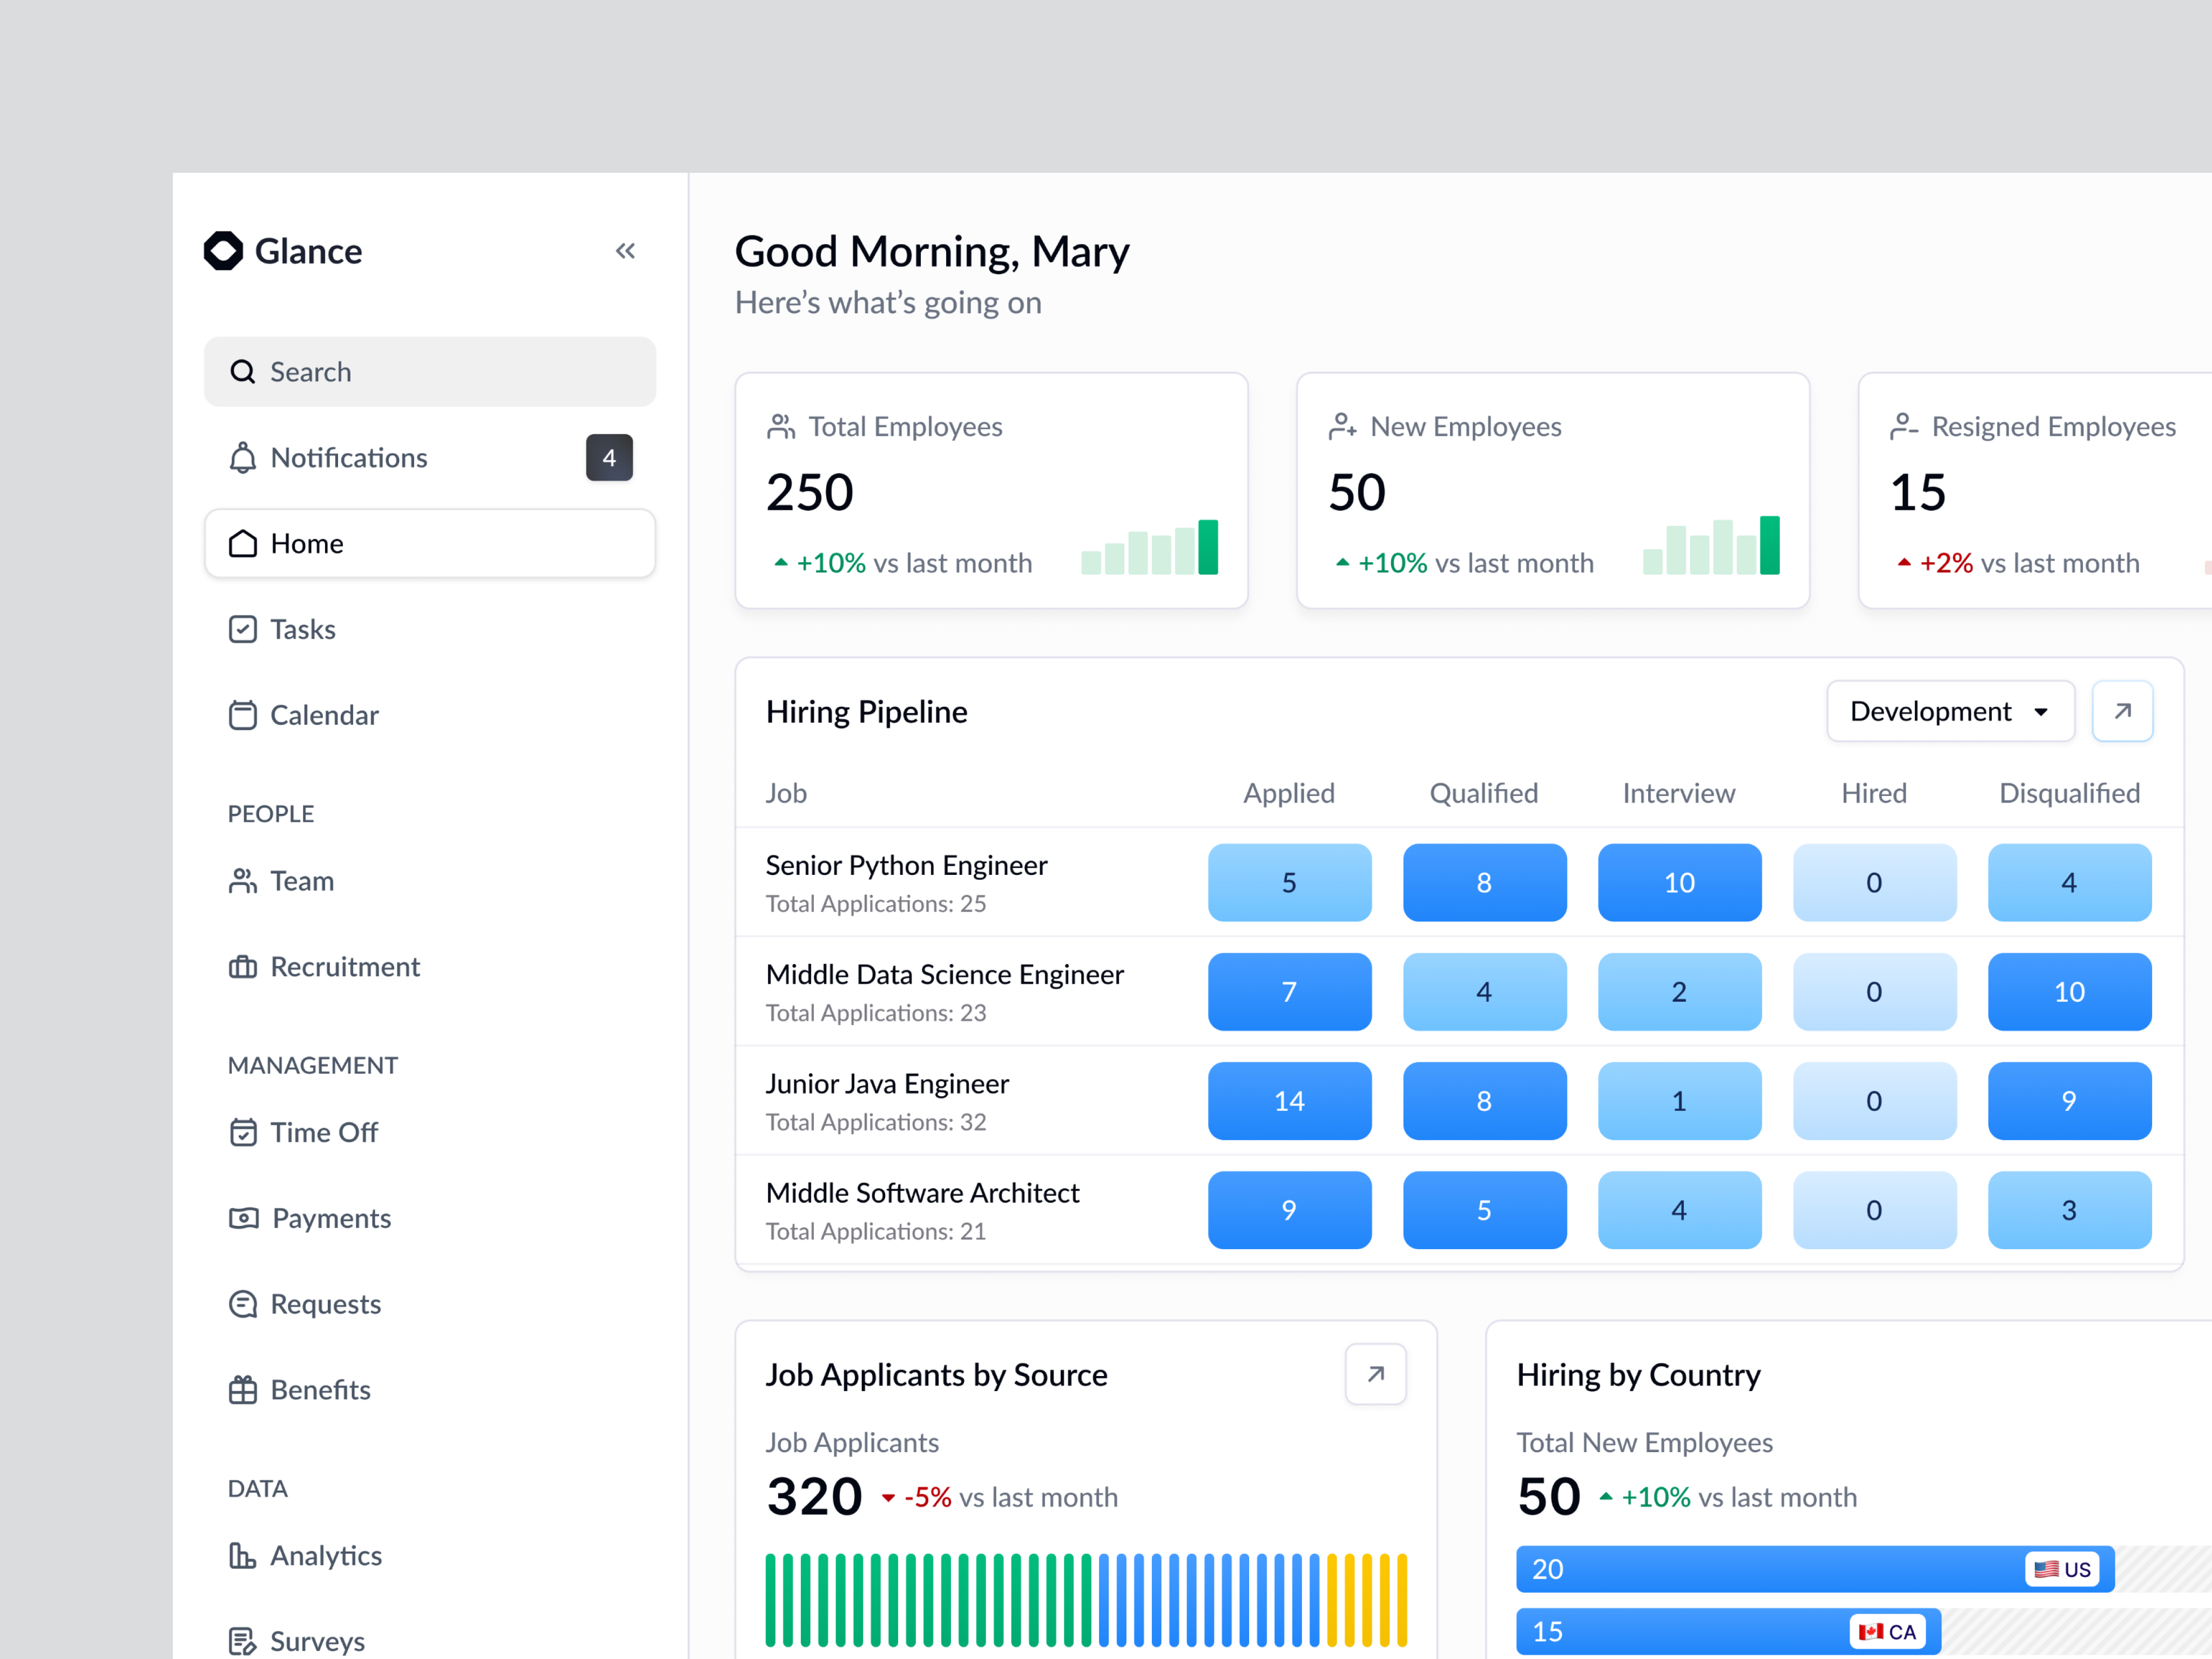Click the Notifications bell icon
Screen dimensions: 2212x1659
[x=243, y=458]
